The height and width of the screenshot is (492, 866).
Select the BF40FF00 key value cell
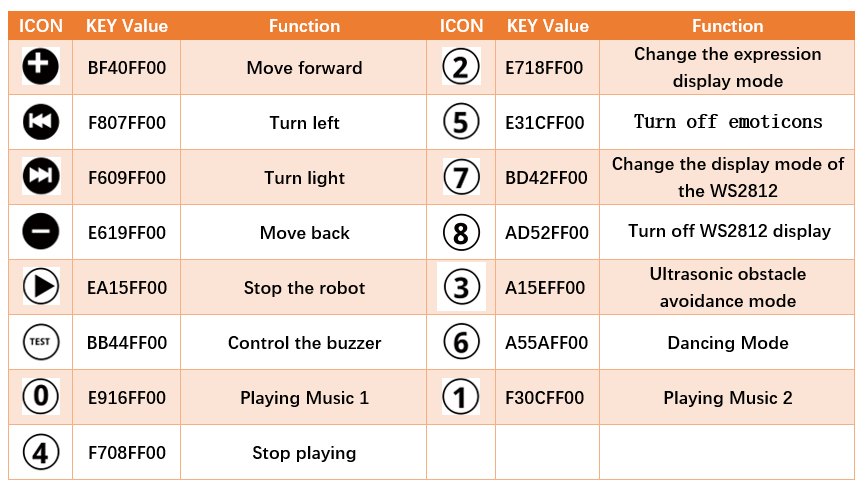coord(126,68)
